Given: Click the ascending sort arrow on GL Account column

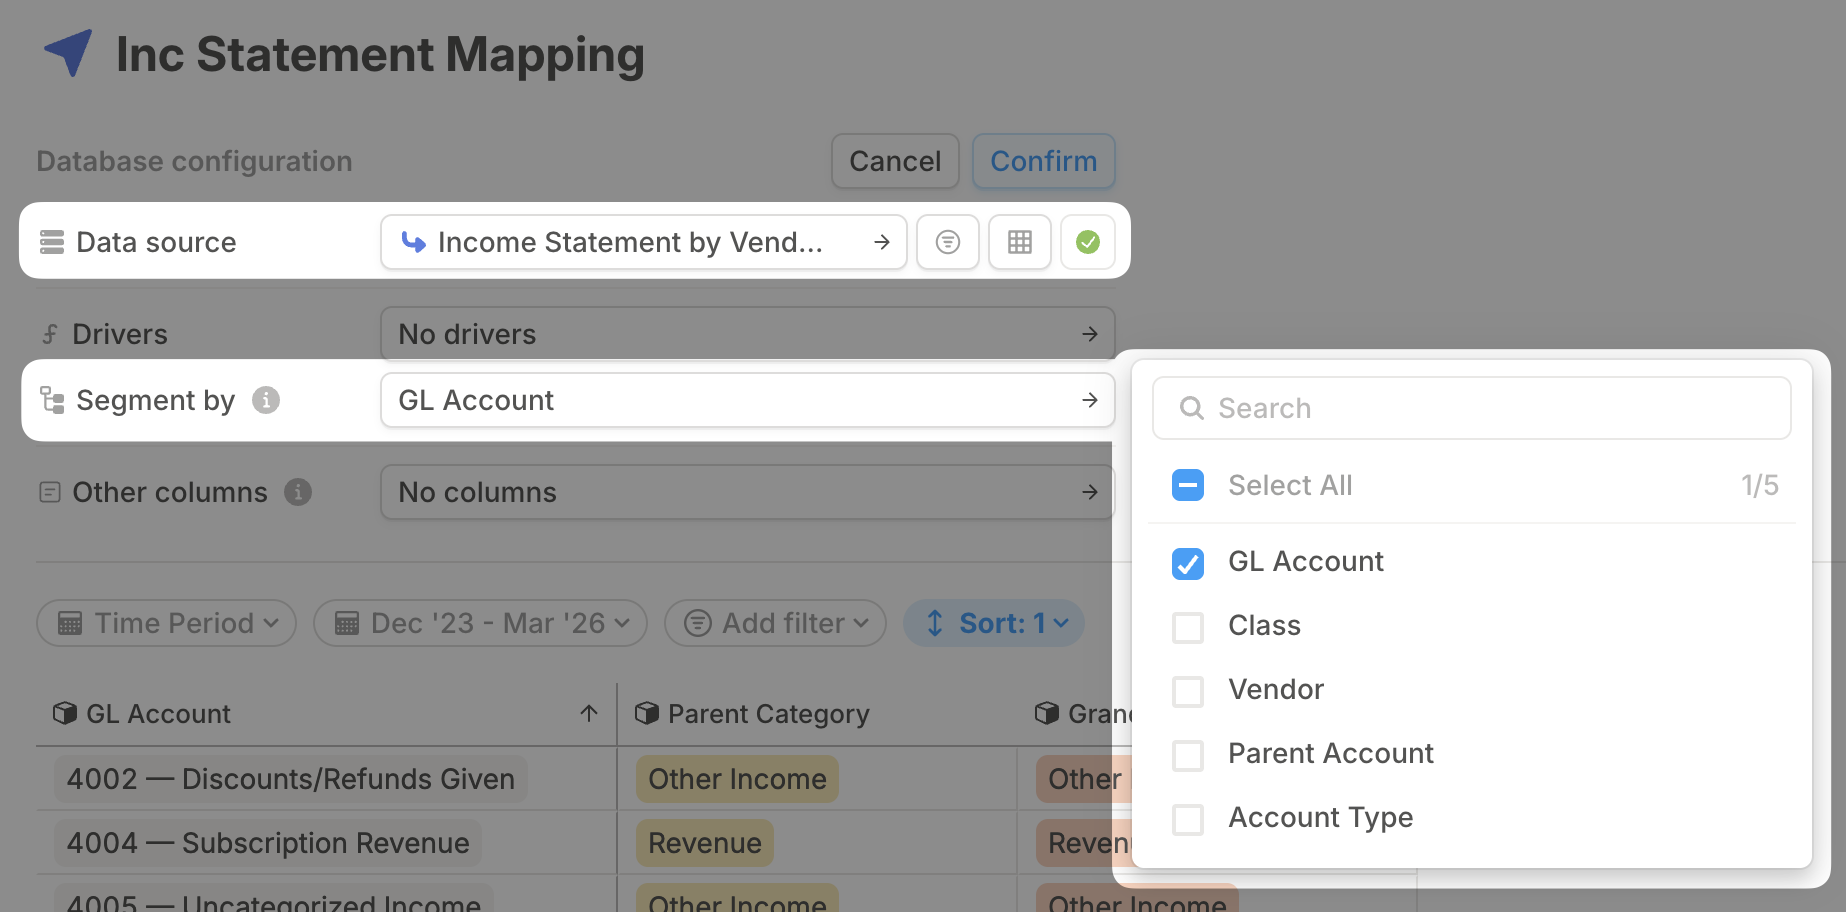Looking at the screenshot, I should [589, 713].
